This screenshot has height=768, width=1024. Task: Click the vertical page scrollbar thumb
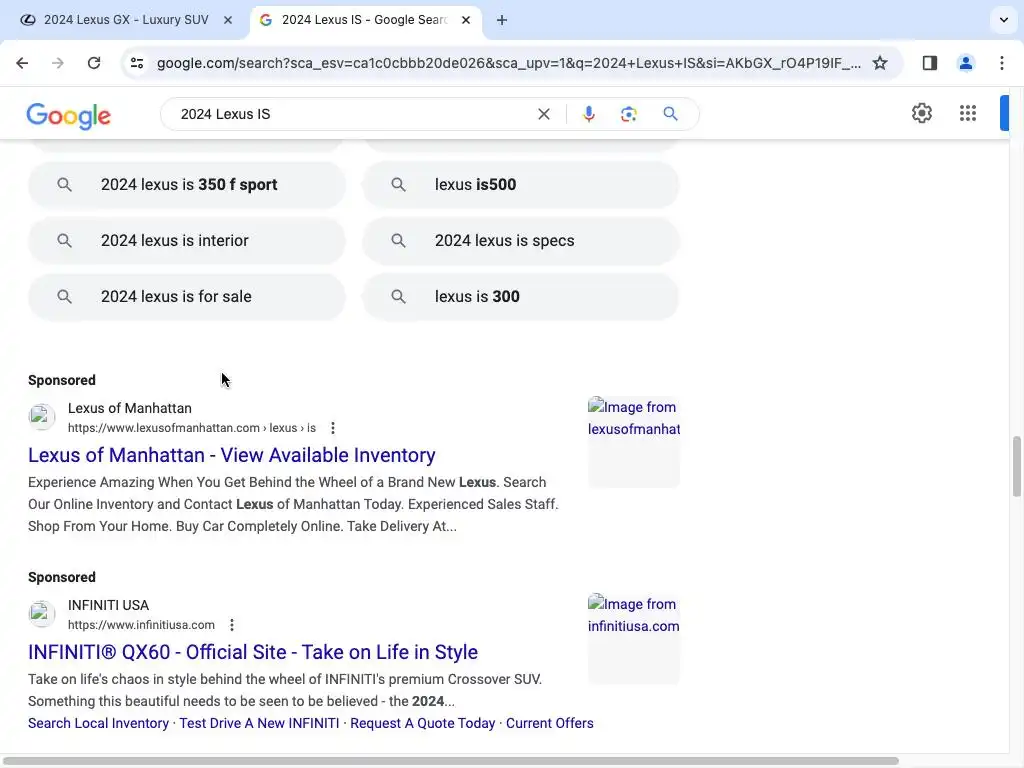click(1016, 467)
